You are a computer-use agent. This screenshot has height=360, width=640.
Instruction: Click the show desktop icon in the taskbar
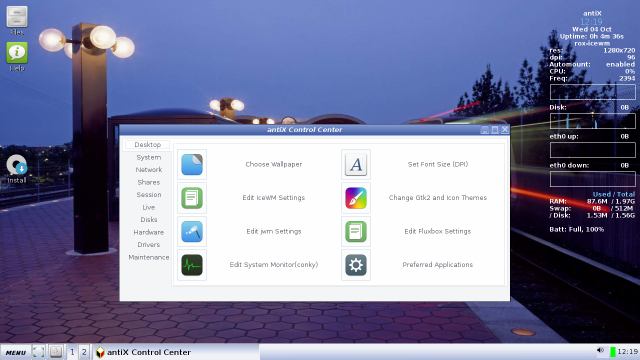[38, 352]
